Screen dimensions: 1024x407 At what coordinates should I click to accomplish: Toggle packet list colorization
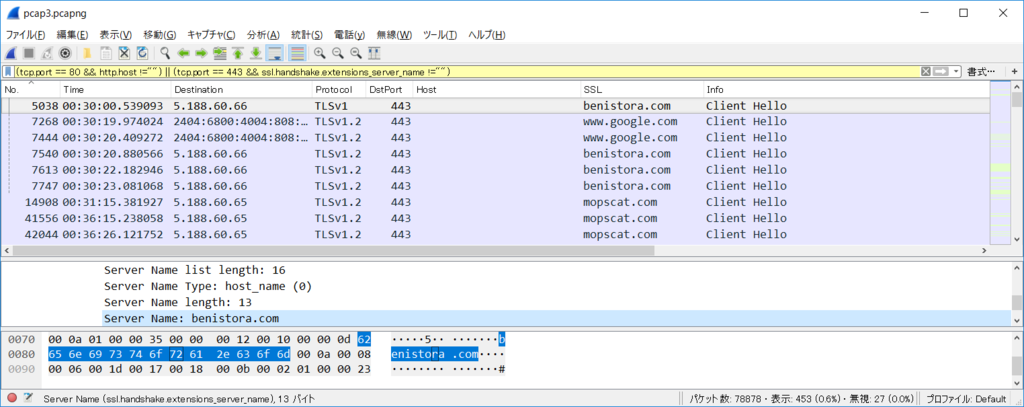coord(297,53)
